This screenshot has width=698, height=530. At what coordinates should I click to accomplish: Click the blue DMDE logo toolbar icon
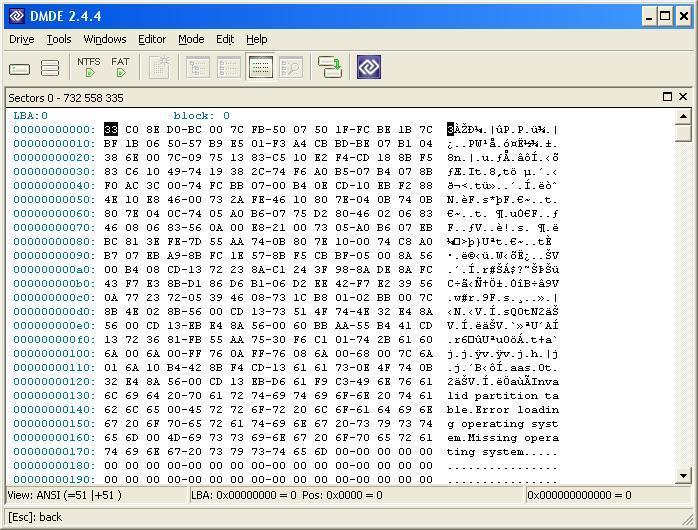(369, 67)
